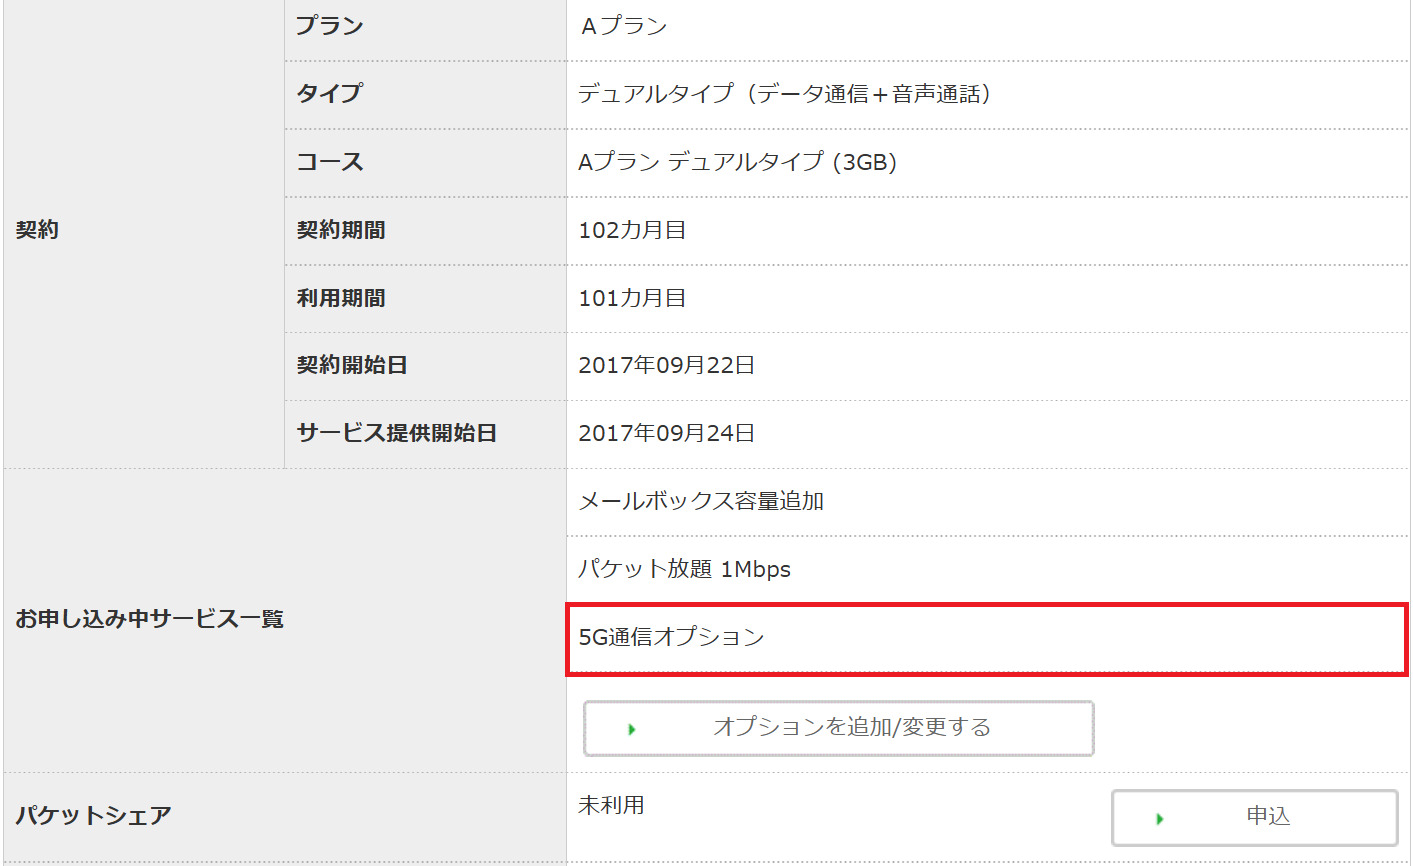The height and width of the screenshot is (866, 1413).
Task: Click the プラン label cell
Action: (x=329, y=26)
